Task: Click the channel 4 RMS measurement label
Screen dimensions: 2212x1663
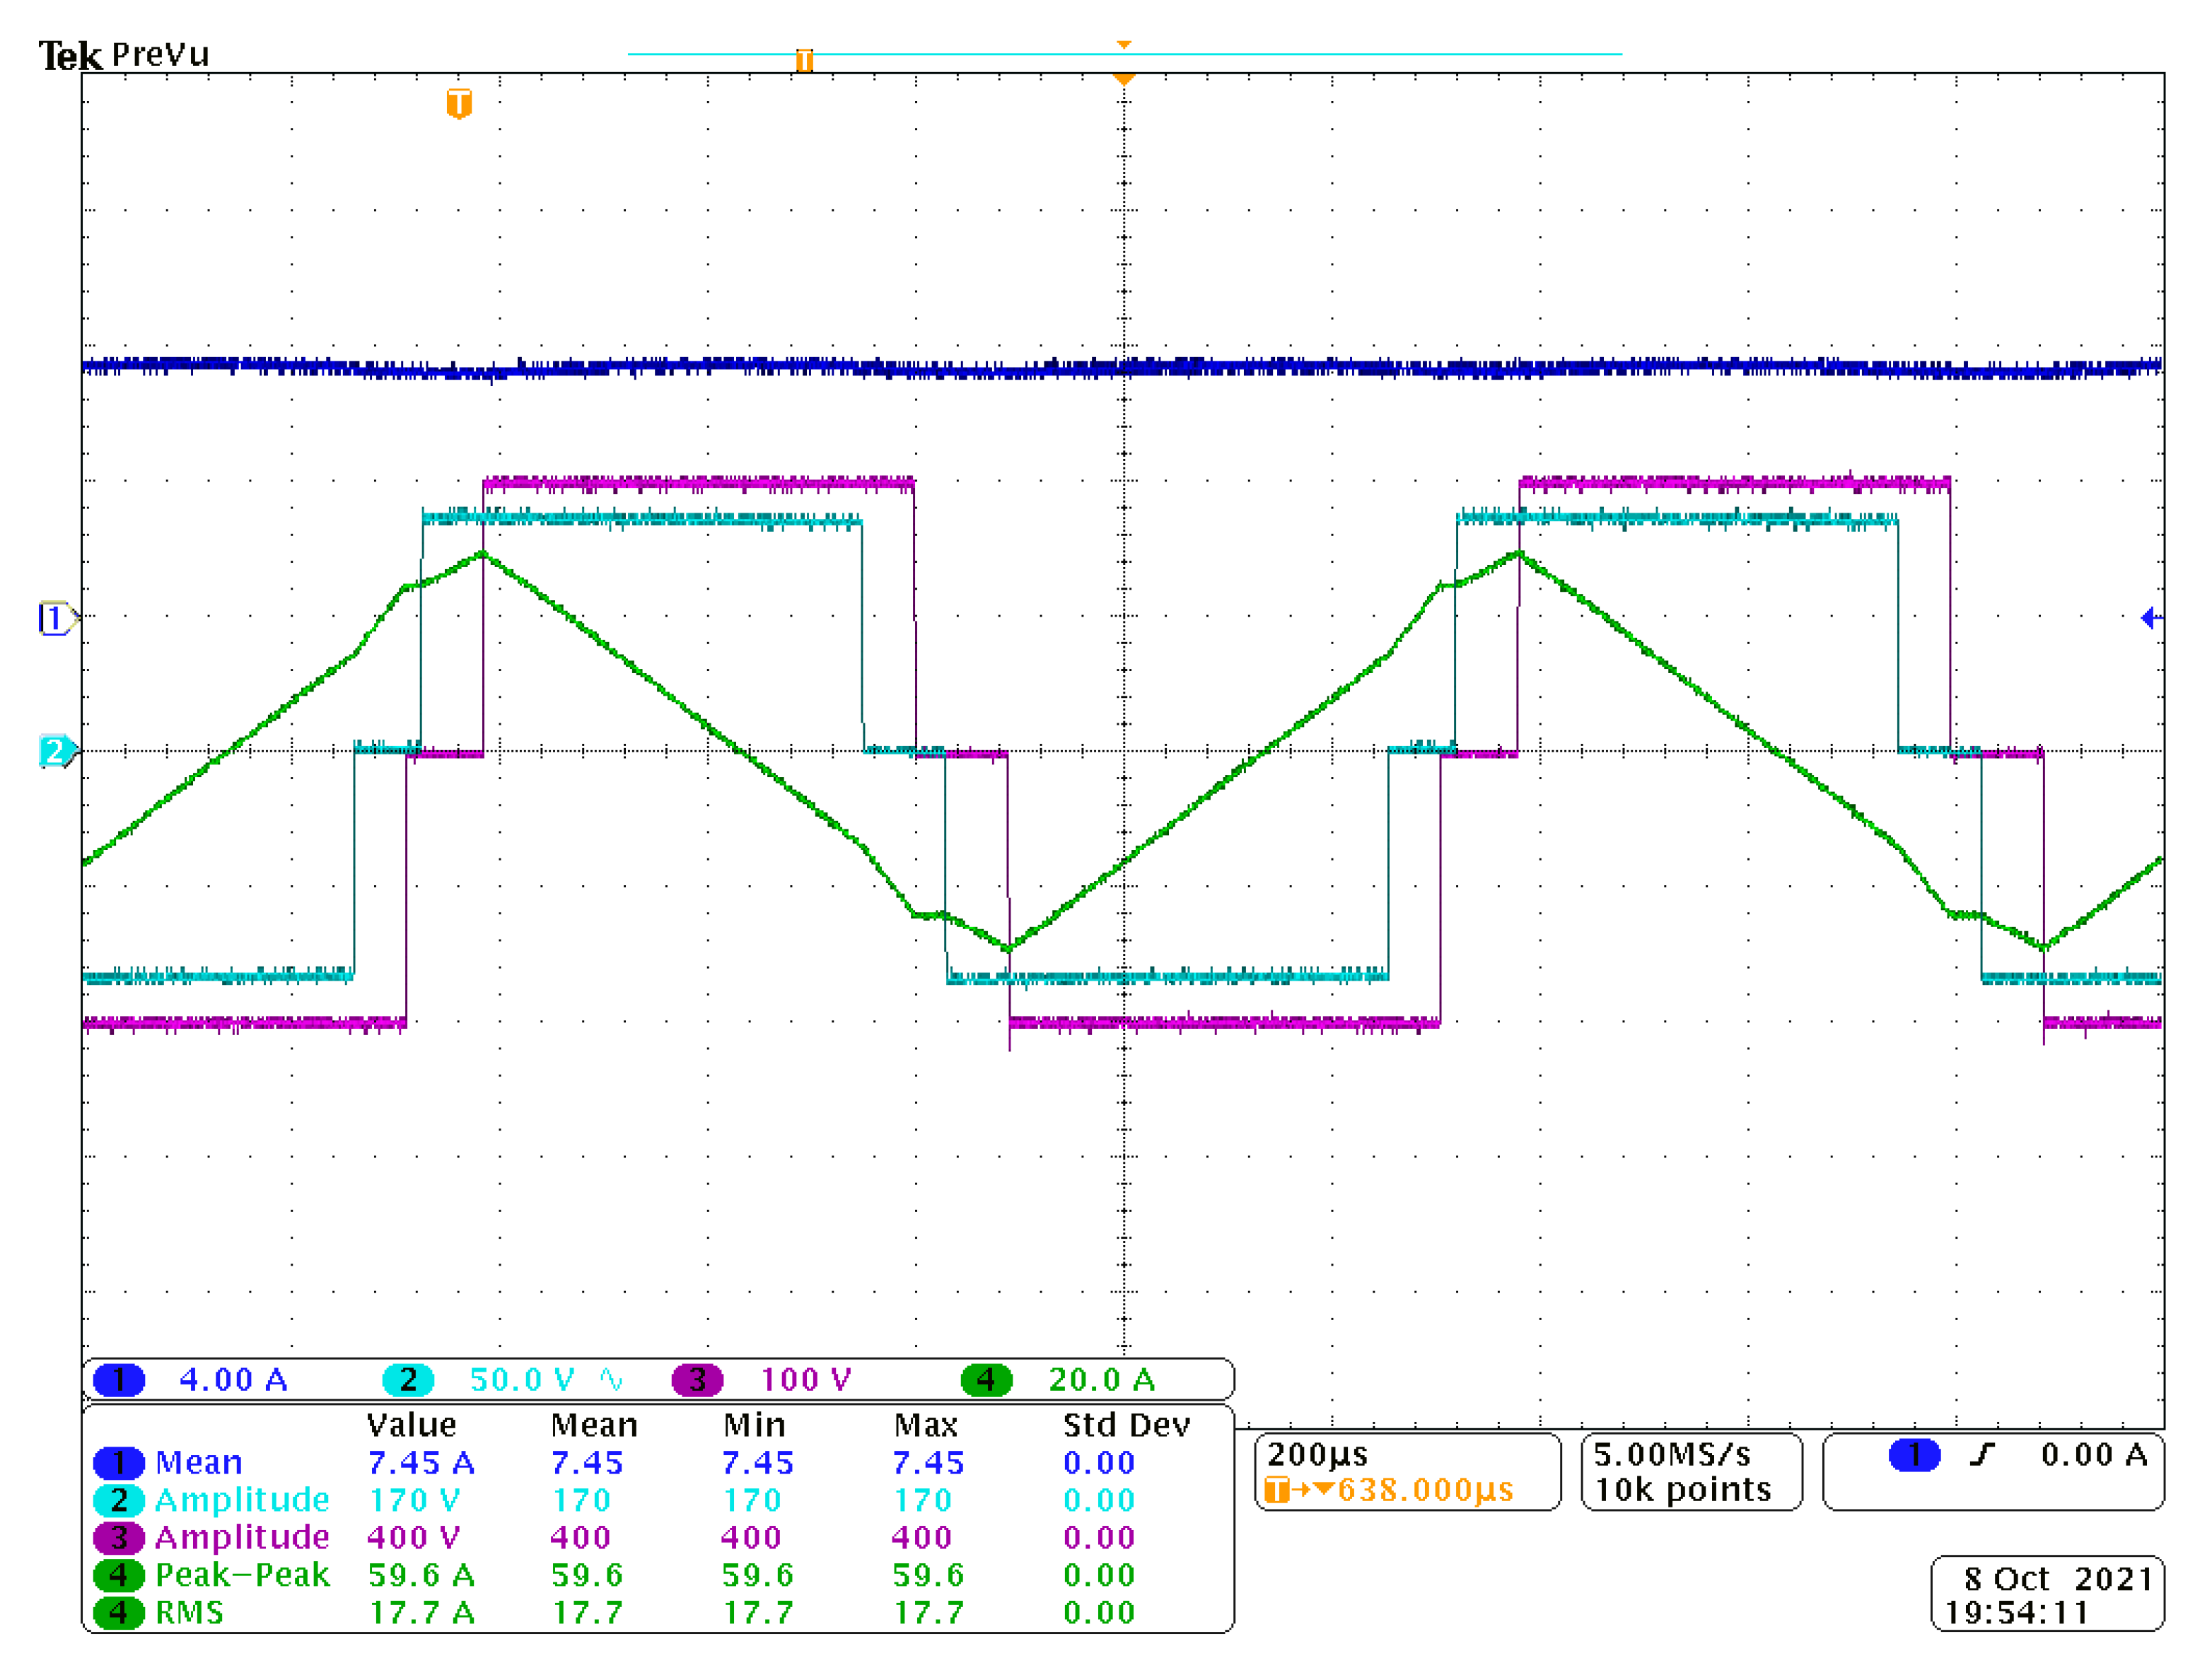Action: click(x=189, y=1613)
